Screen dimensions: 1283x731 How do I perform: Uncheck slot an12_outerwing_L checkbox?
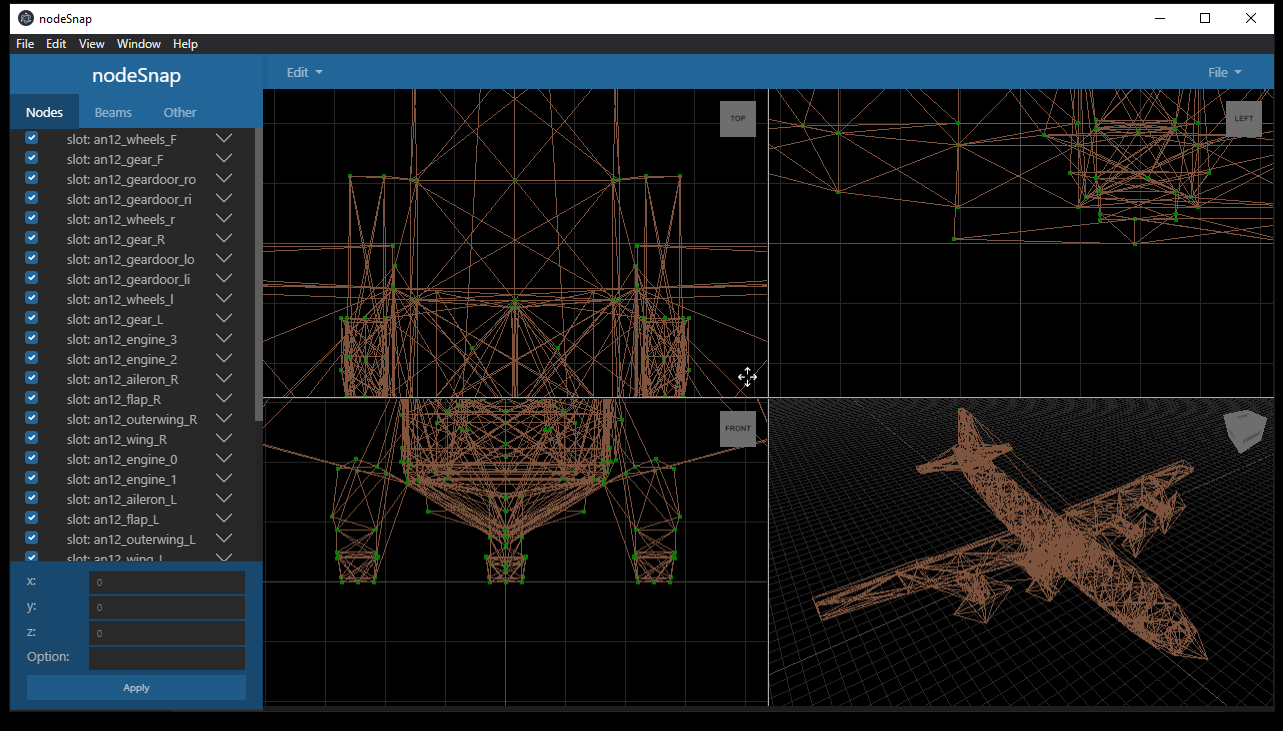tap(31, 538)
